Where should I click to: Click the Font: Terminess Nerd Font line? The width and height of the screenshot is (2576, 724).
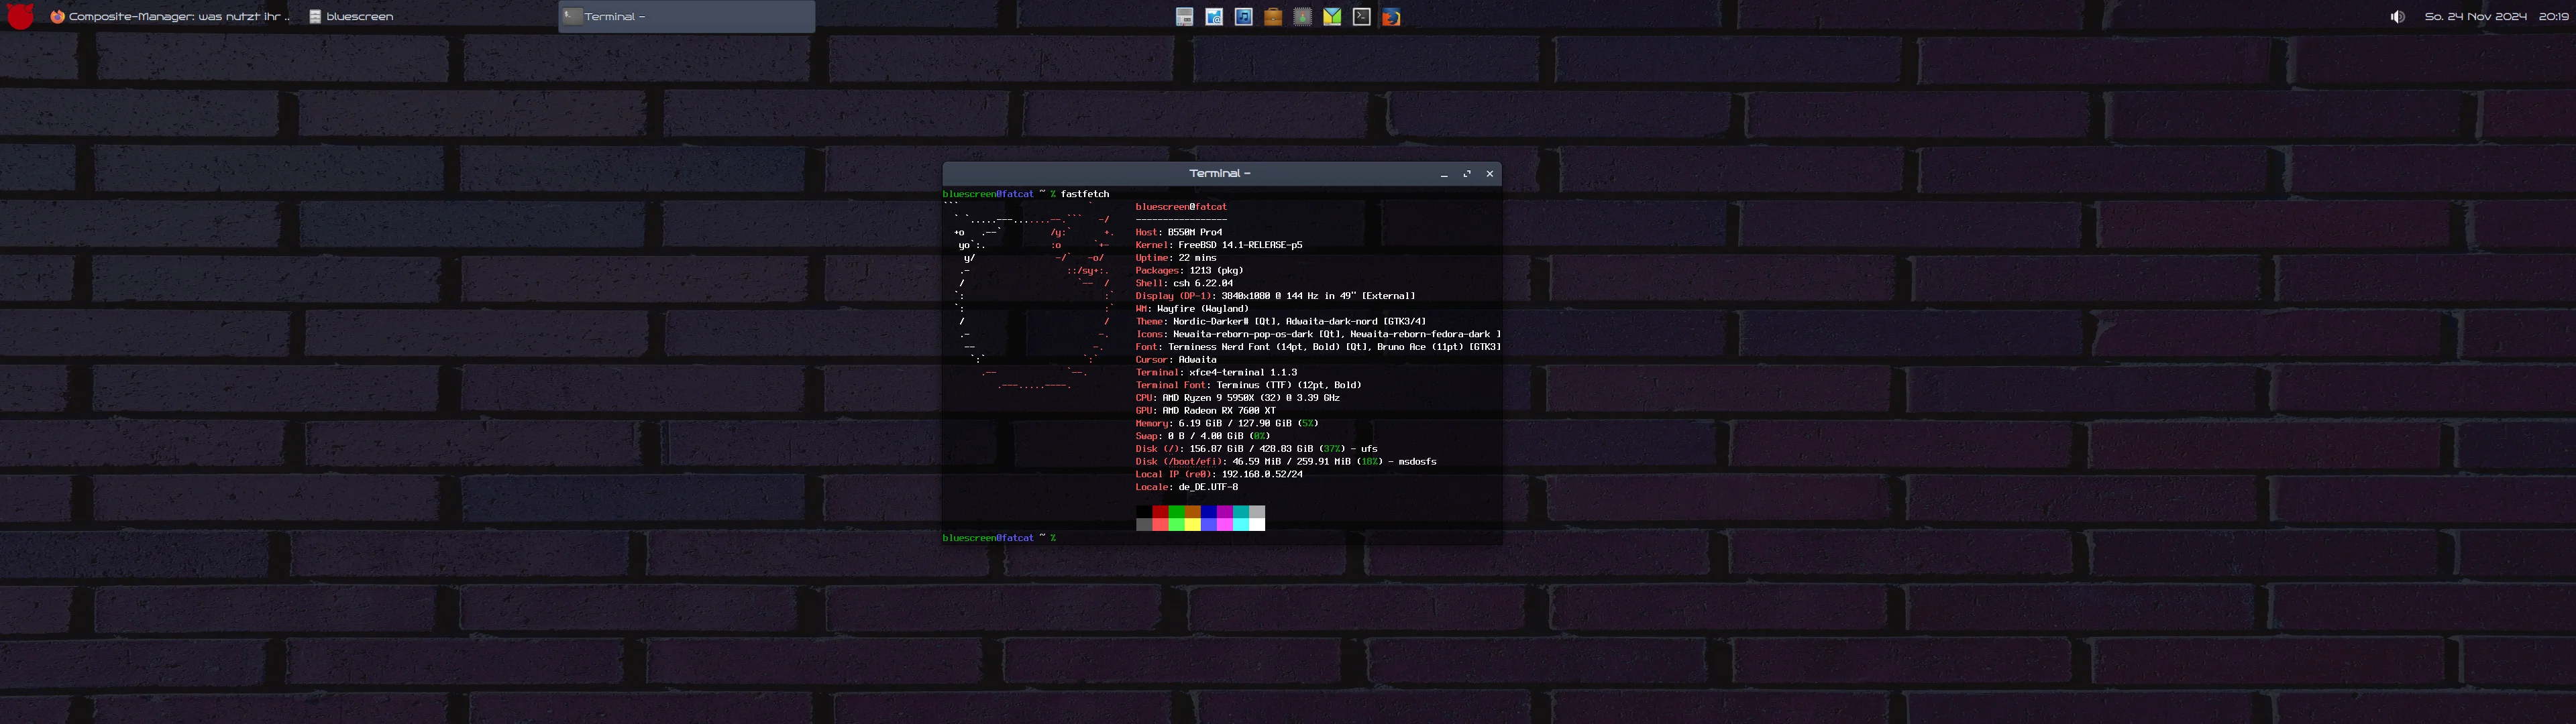pos(1318,347)
